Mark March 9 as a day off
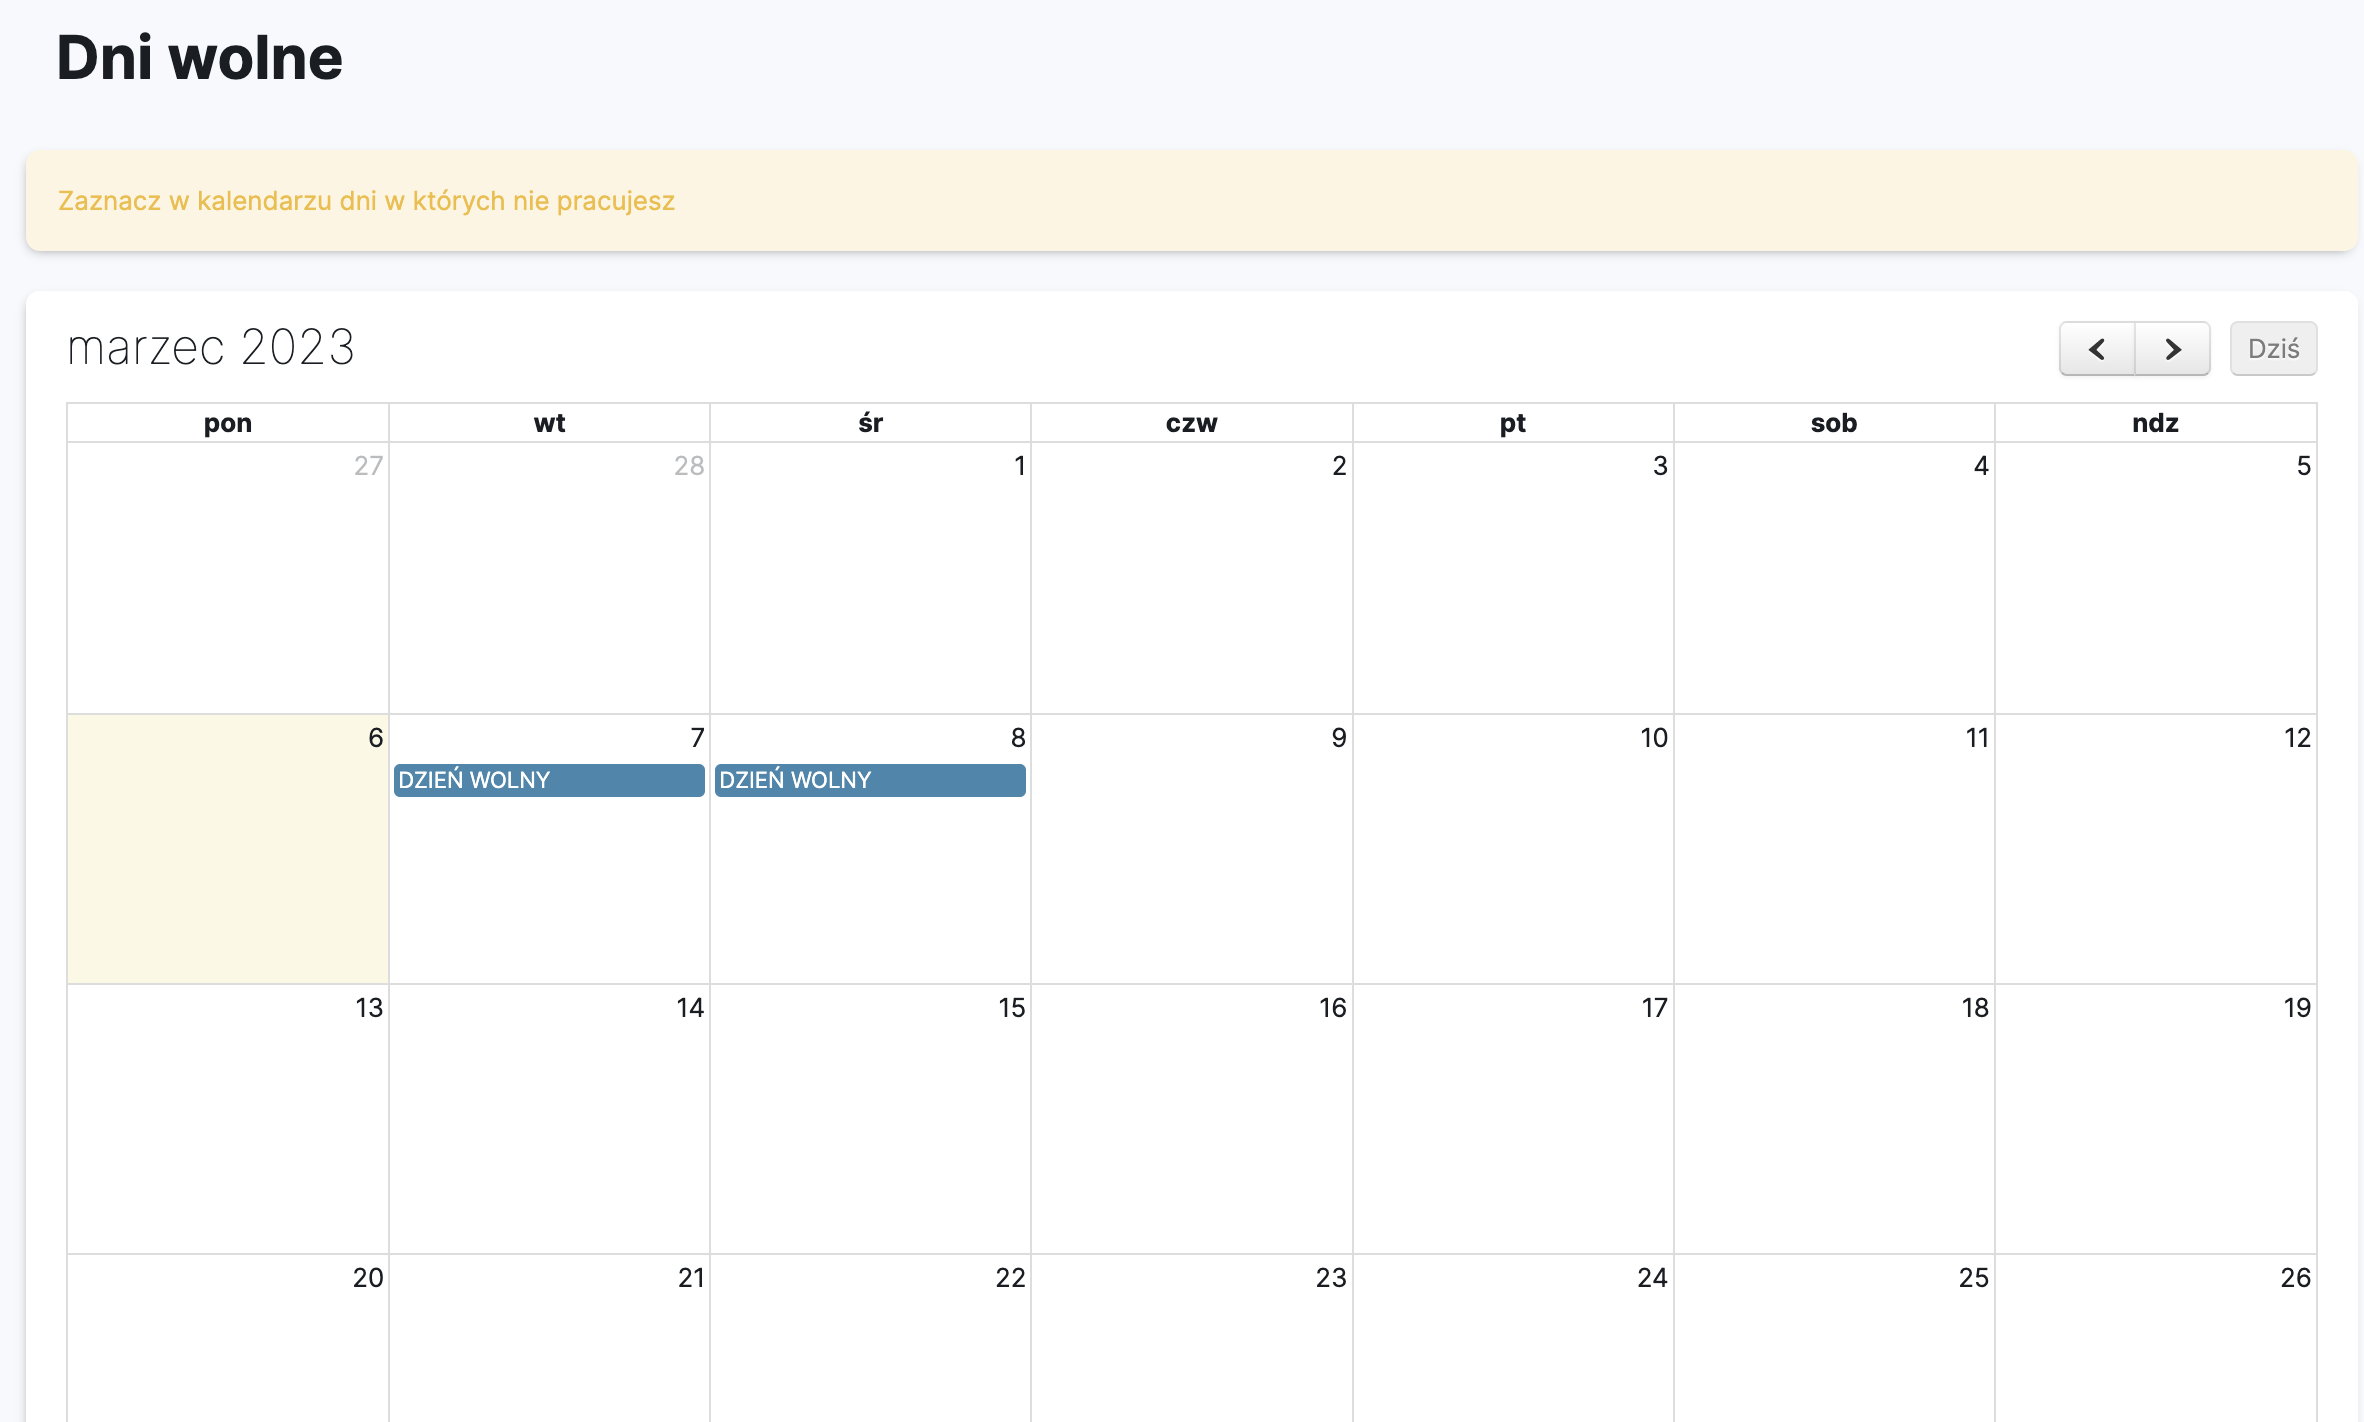The width and height of the screenshot is (2364, 1422). click(x=1191, y=860)
